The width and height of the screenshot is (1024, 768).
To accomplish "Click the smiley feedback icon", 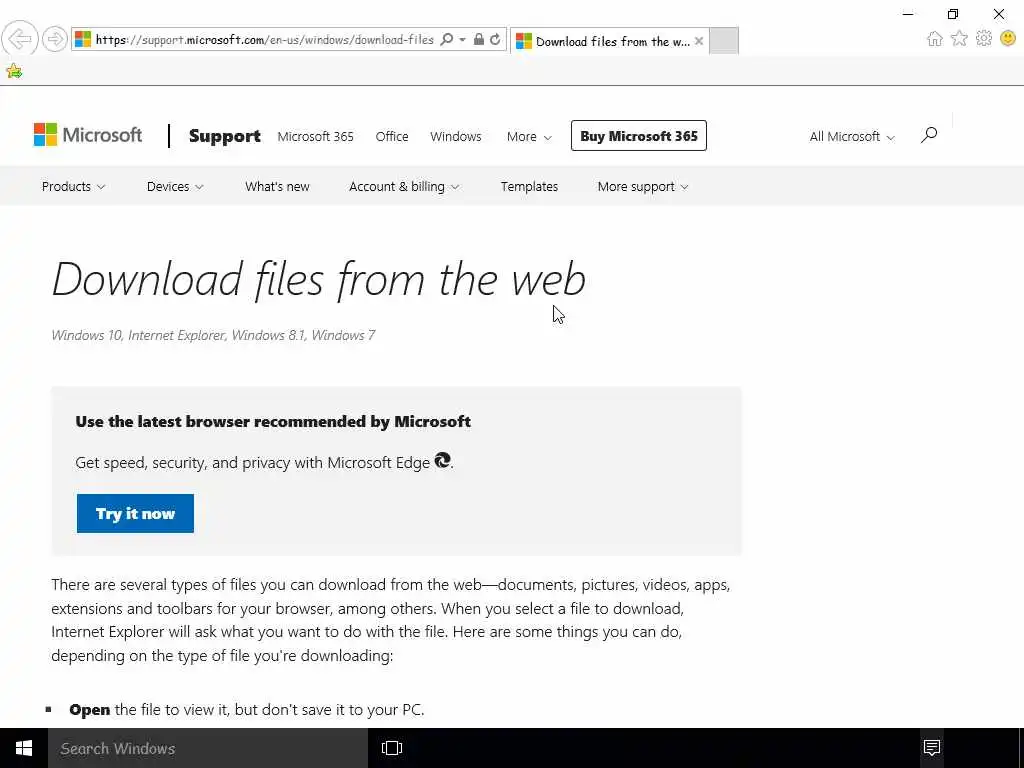I will coord(1008,39).
